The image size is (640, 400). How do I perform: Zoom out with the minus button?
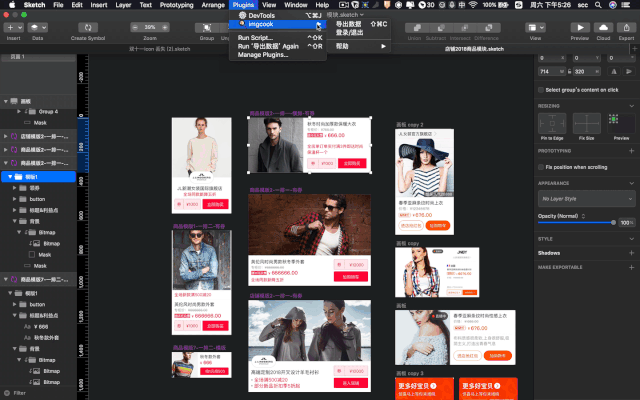click(136, 27)
